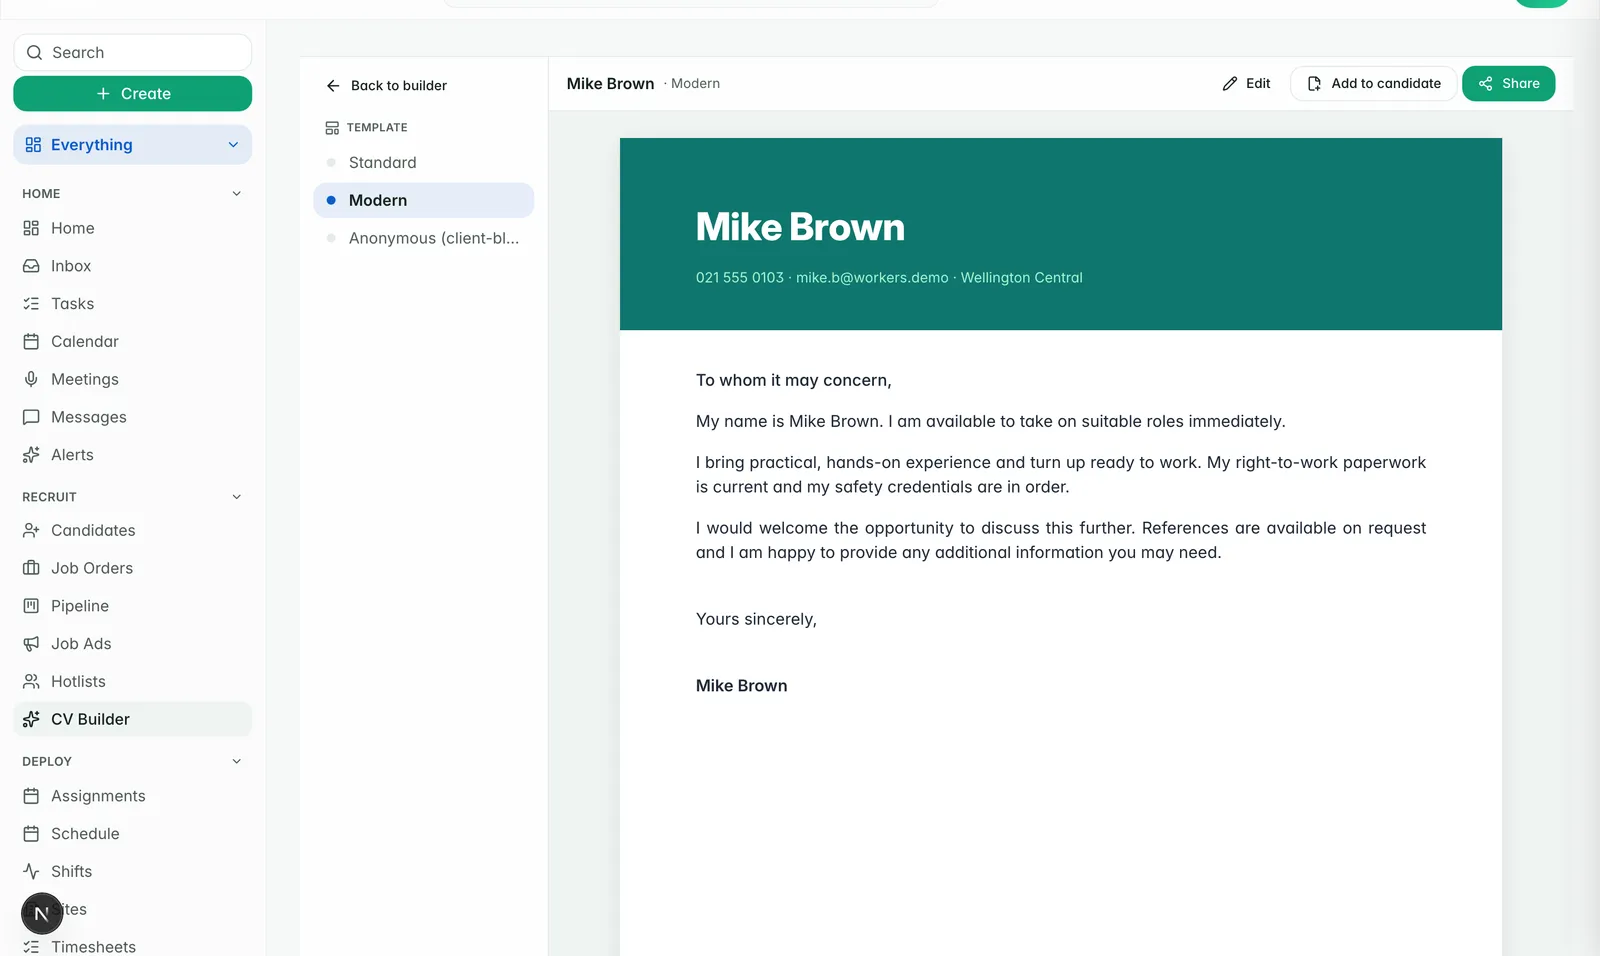The image size is (1600, 956).
Task: Click the pencil icon beside Edit
Action: point(1230,84)
